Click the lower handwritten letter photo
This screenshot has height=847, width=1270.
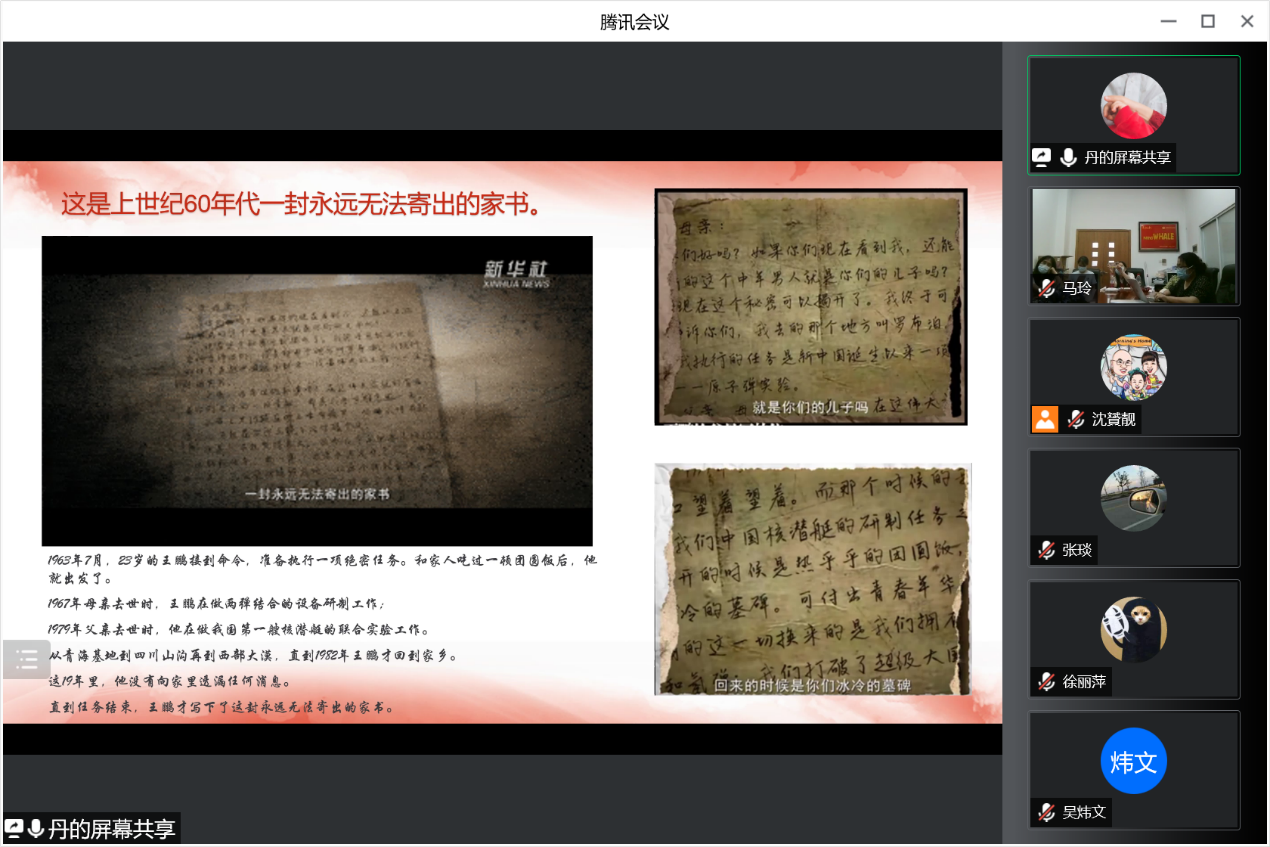click(x=812, y=578)
